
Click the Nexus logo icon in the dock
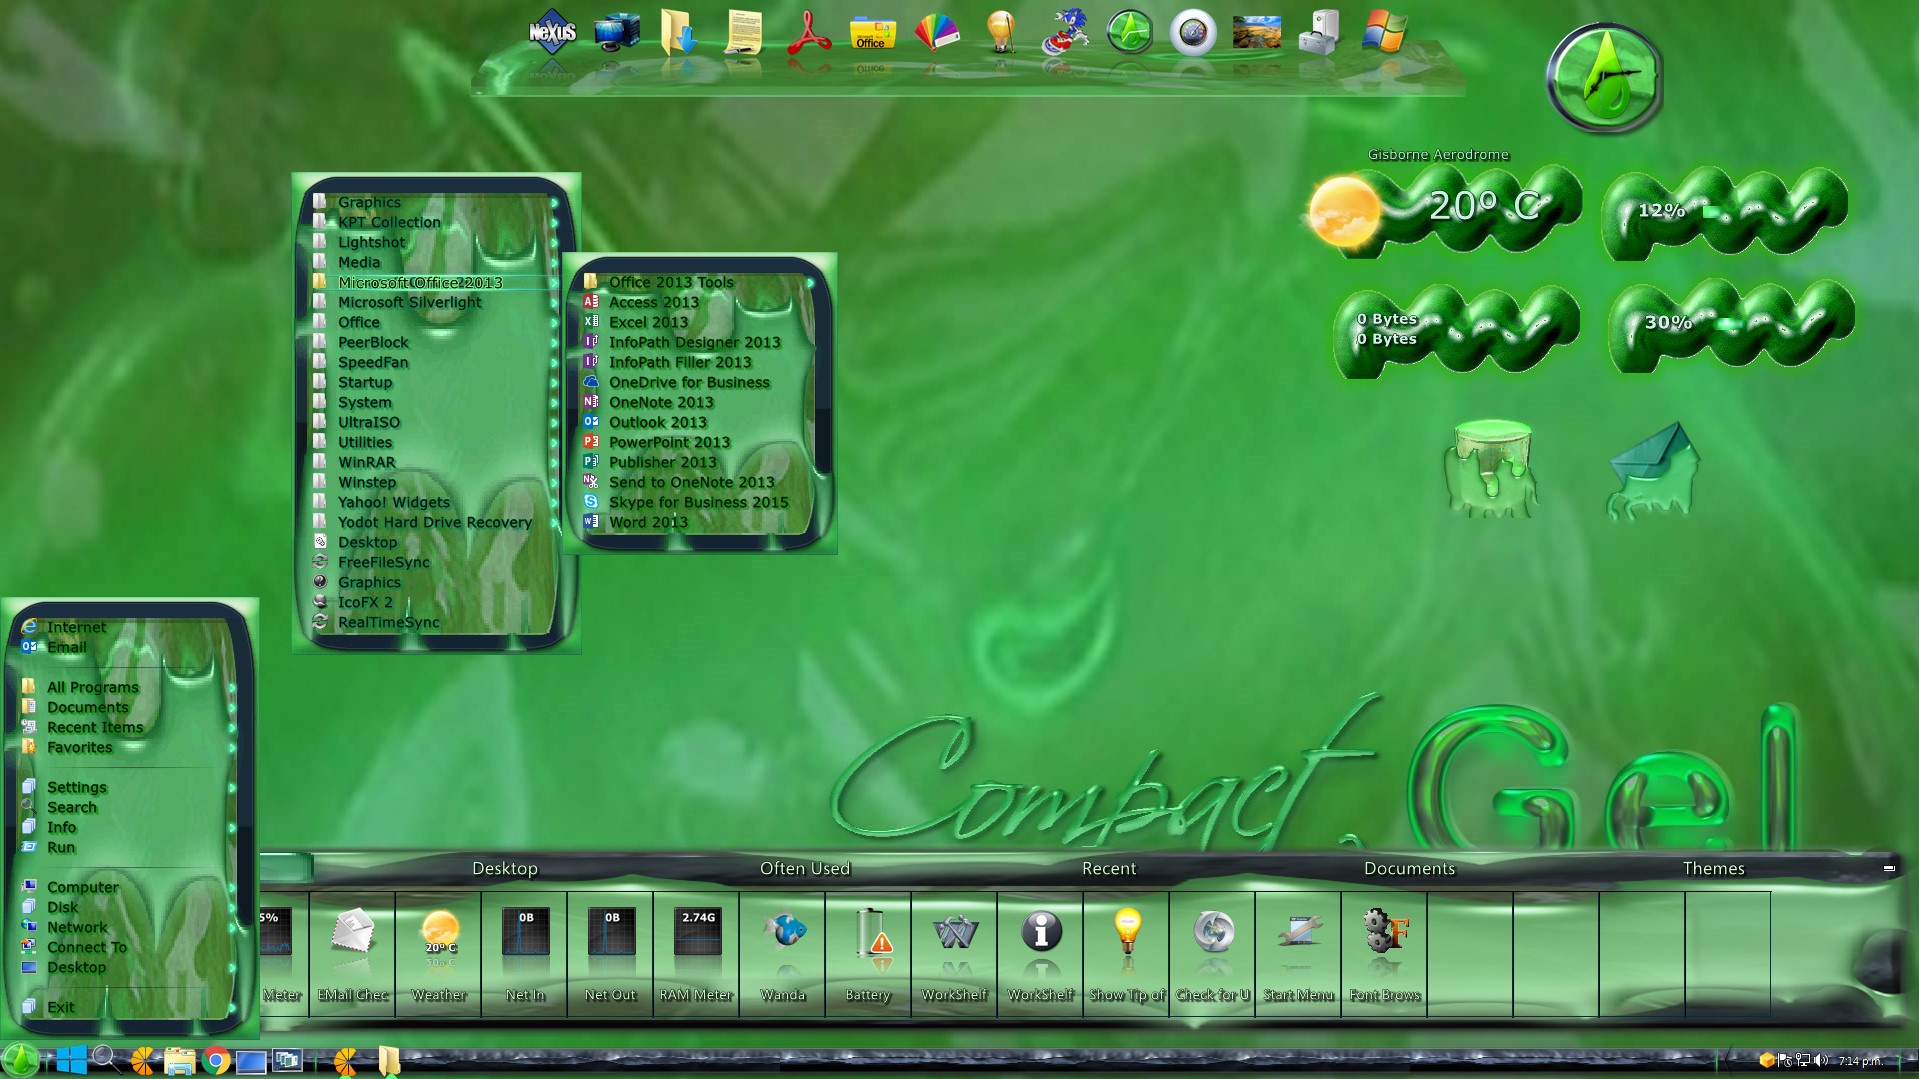pyautogui.click(x=552, y=32)
